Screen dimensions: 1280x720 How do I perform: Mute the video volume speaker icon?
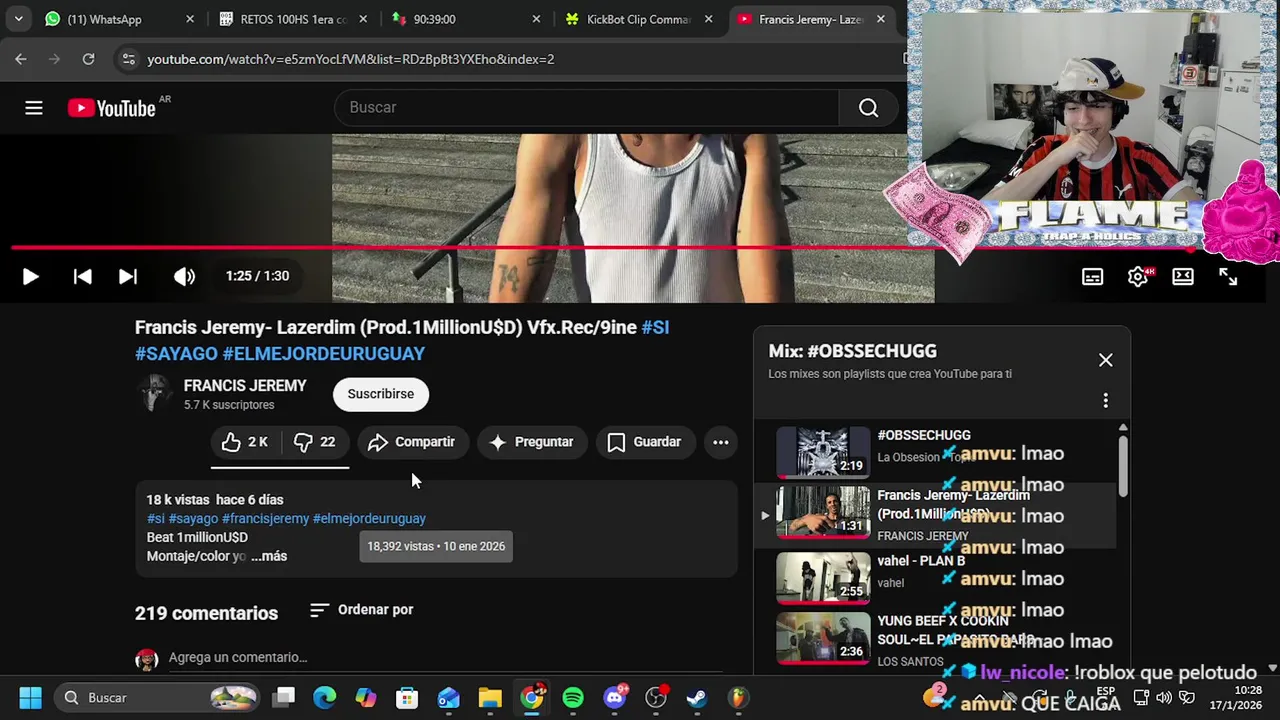point(184,277)
